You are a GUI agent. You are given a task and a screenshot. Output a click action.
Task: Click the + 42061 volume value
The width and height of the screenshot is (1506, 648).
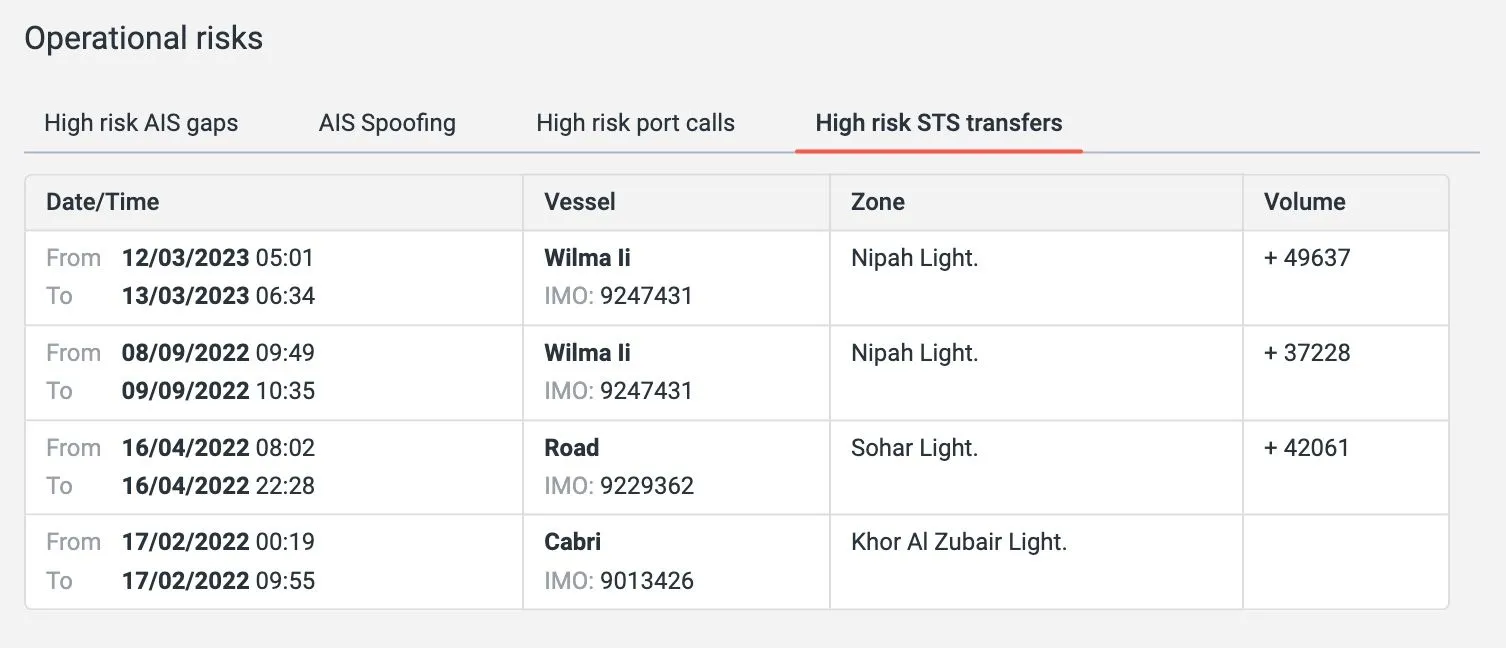(x=1306, y=448)
